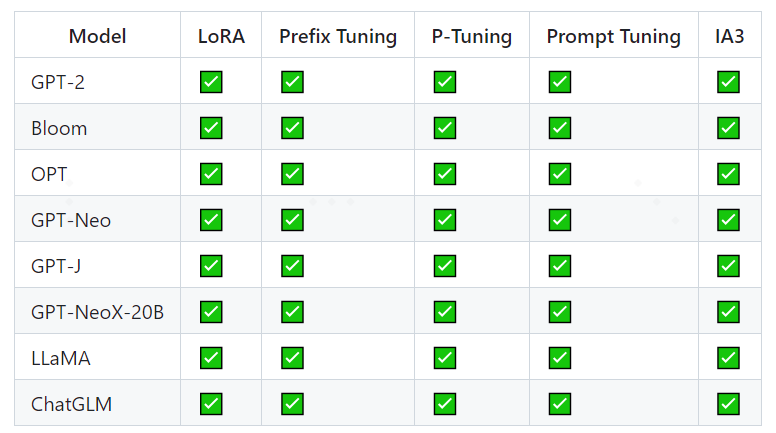
Task: Click the GPT-2 LoRA green checkmark
Action: point(211,82)
